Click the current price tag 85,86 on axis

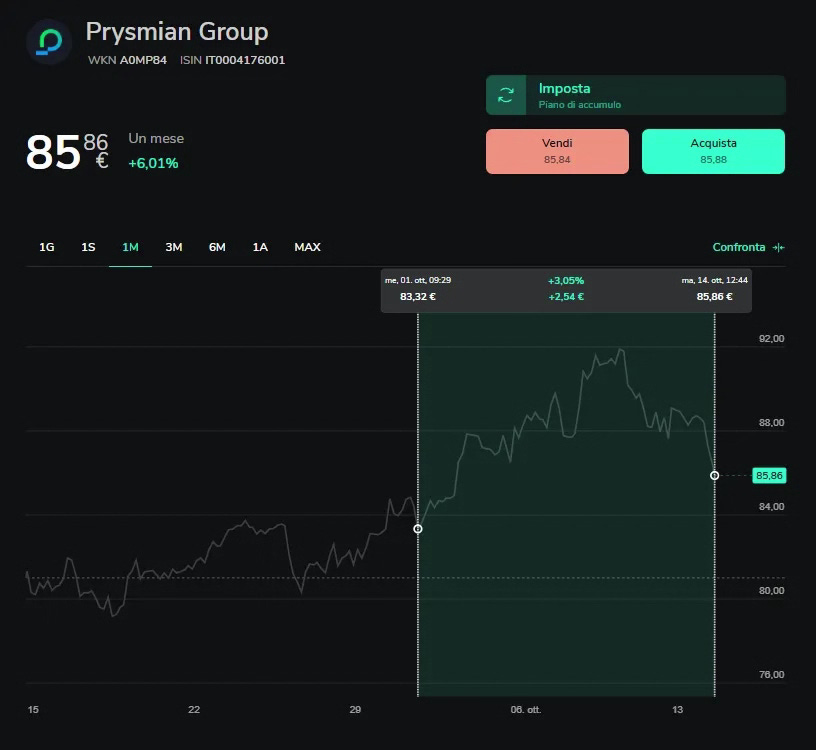769,476
